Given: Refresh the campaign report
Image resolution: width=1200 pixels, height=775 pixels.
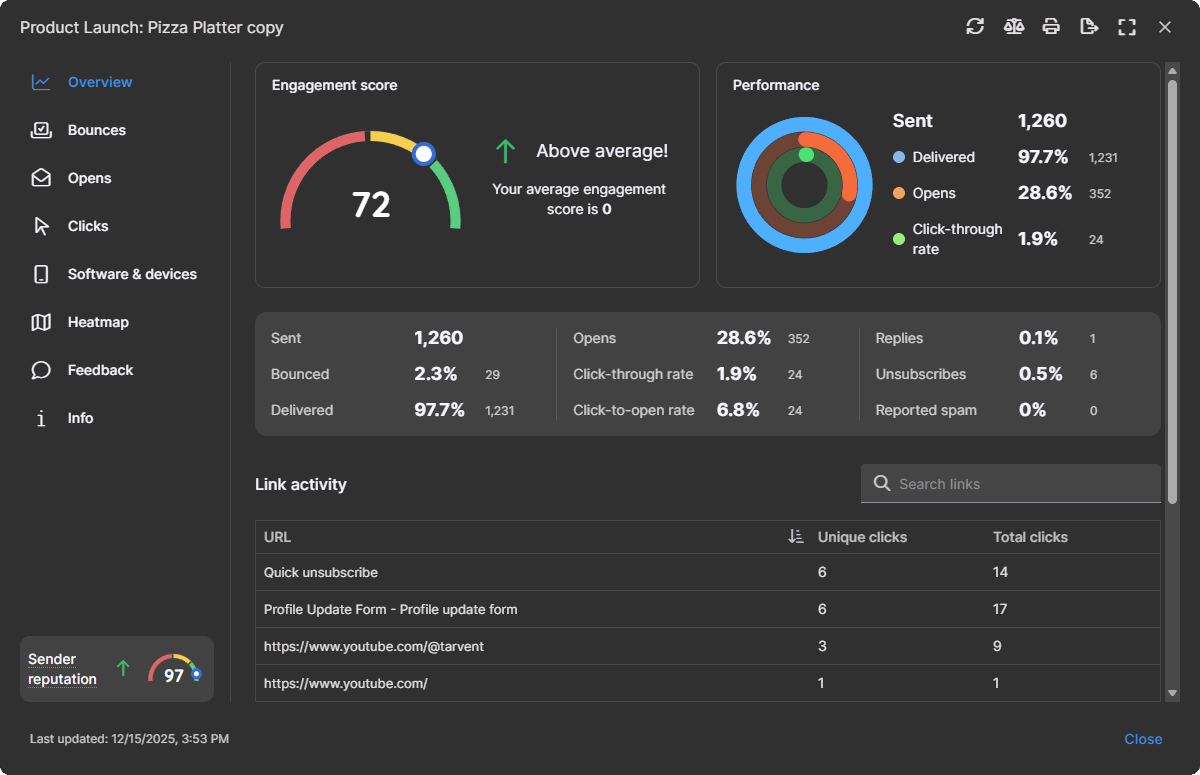Looking at the screenshot, I should 975,27.
